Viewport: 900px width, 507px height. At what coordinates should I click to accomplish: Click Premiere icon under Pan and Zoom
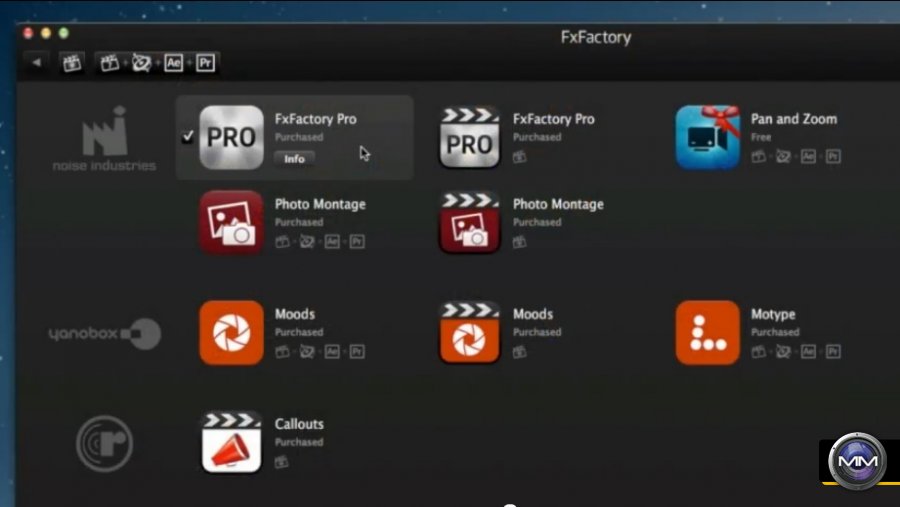point(833,156)
